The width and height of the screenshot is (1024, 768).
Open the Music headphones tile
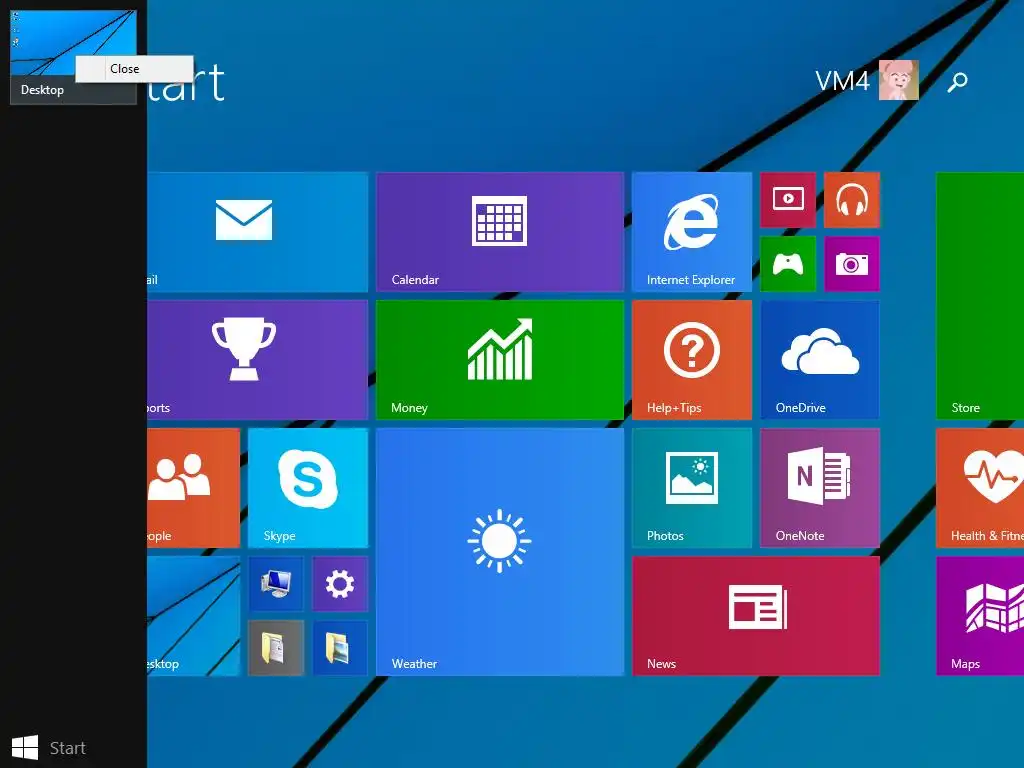click(x=852, y=200)
